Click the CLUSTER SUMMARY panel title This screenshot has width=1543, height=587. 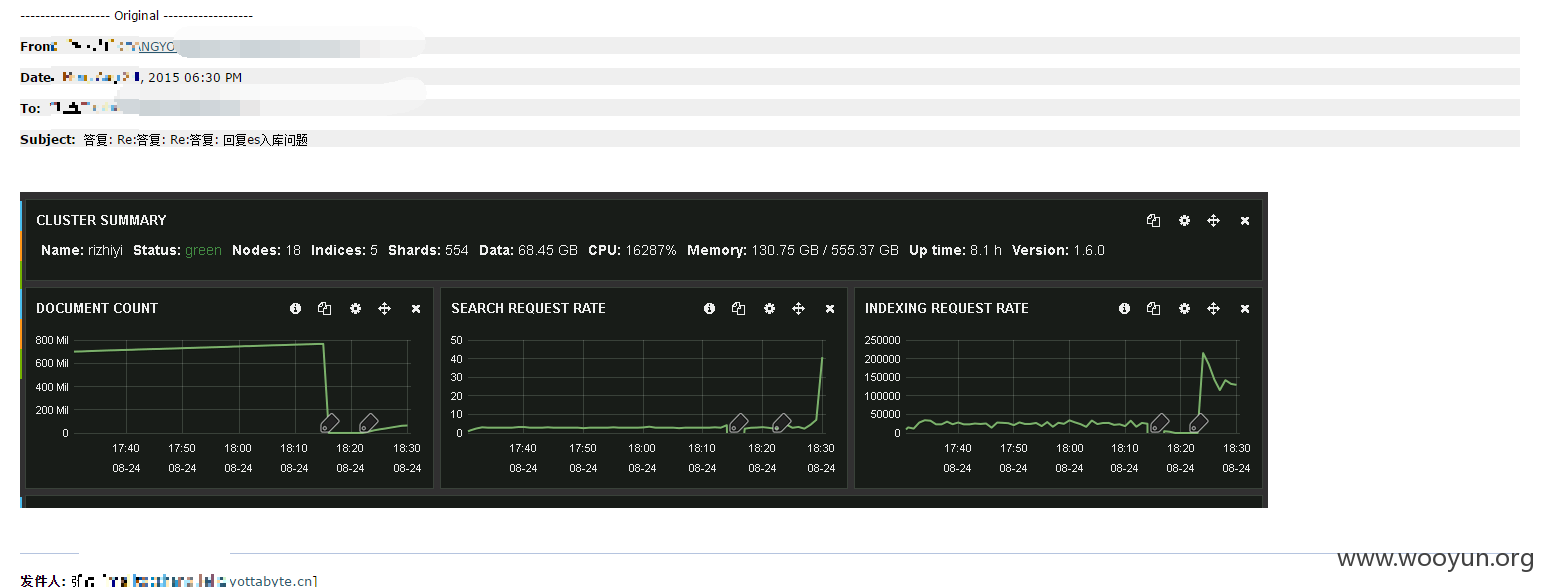pyautogui.click(x=101, y=220)
